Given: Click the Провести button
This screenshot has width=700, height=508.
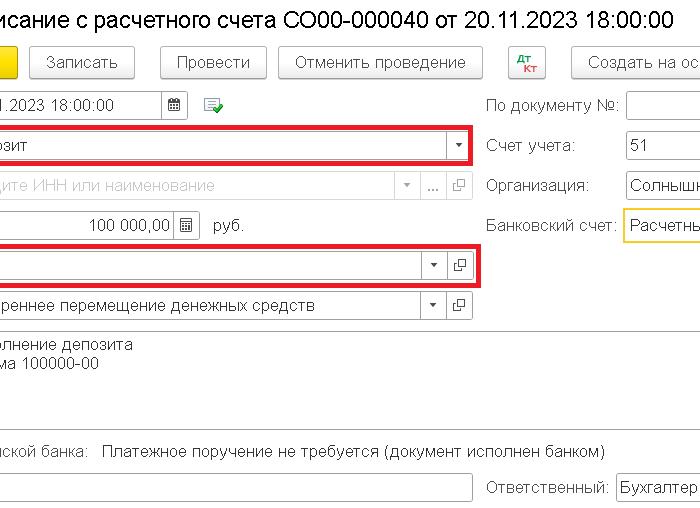Looking at the screenshot, I should (x=213, y=62).
